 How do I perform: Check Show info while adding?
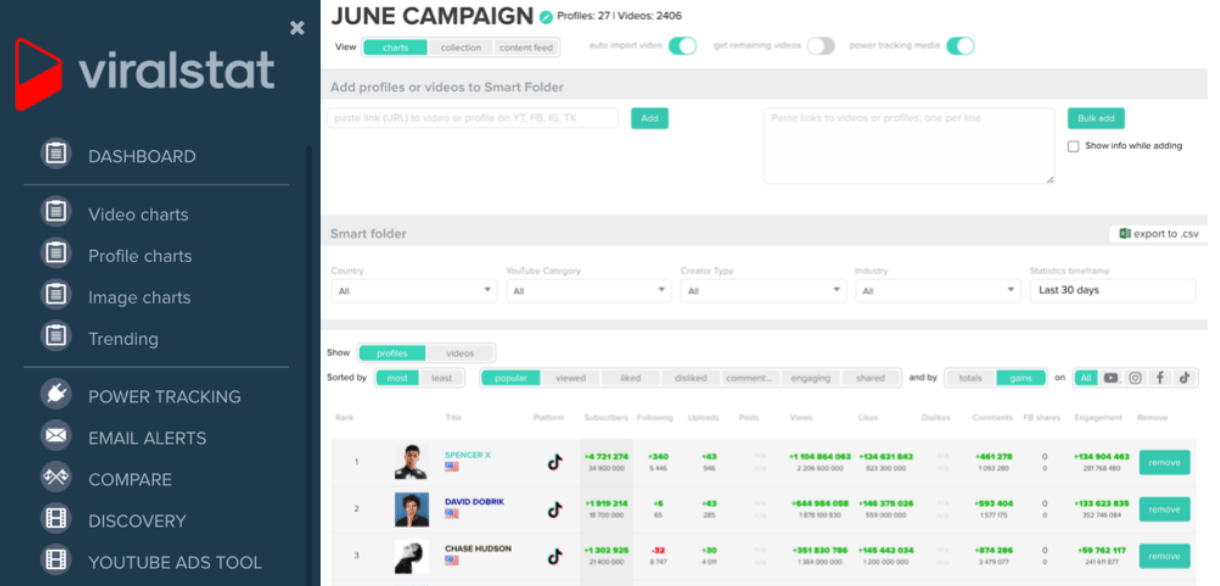(1073, 146)
